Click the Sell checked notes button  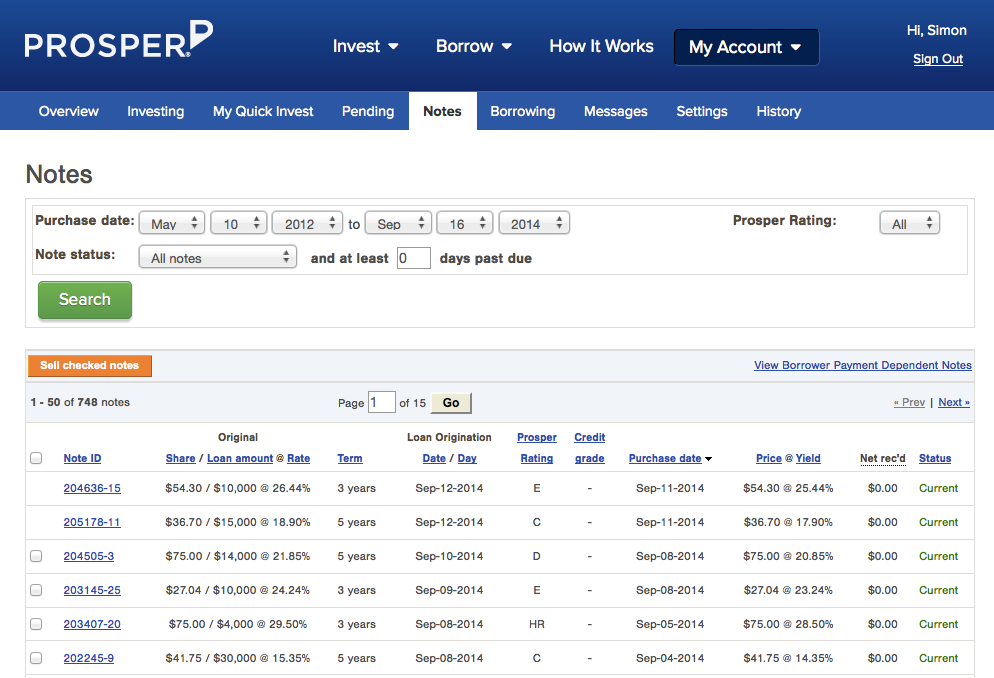point(89,366)
